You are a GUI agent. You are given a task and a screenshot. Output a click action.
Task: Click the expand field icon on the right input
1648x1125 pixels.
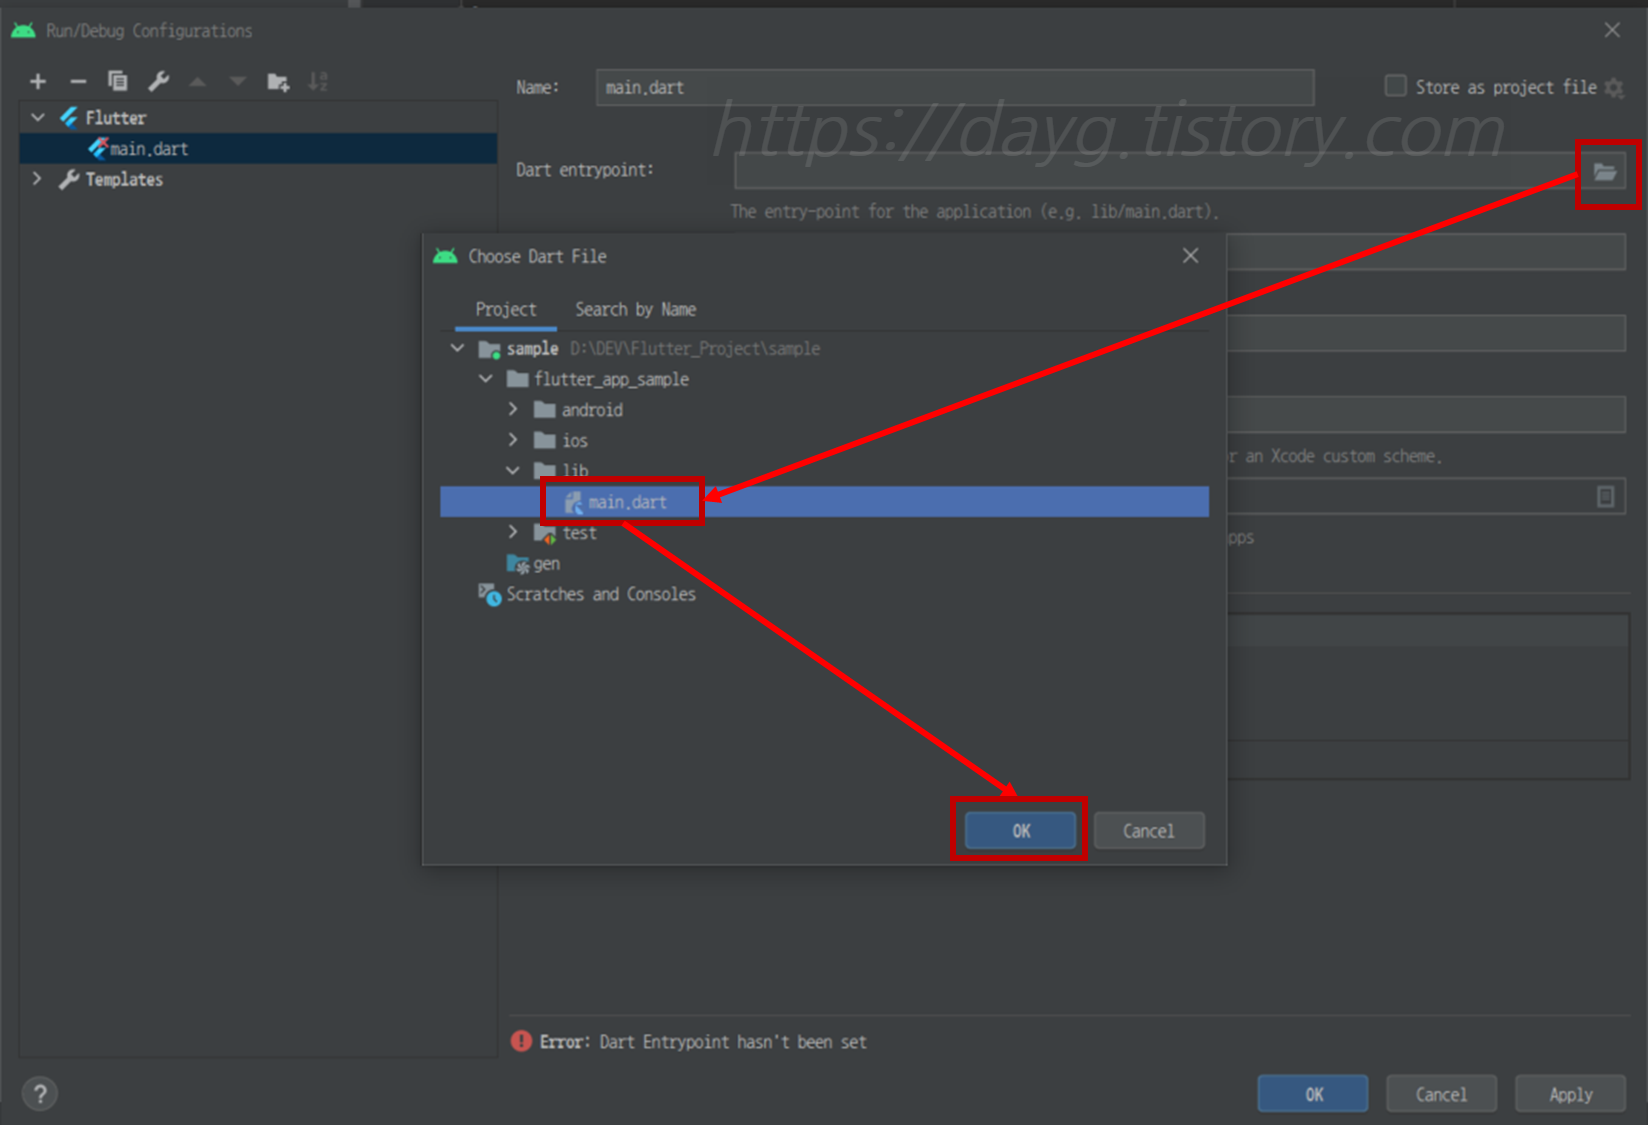click(1605, 496)
